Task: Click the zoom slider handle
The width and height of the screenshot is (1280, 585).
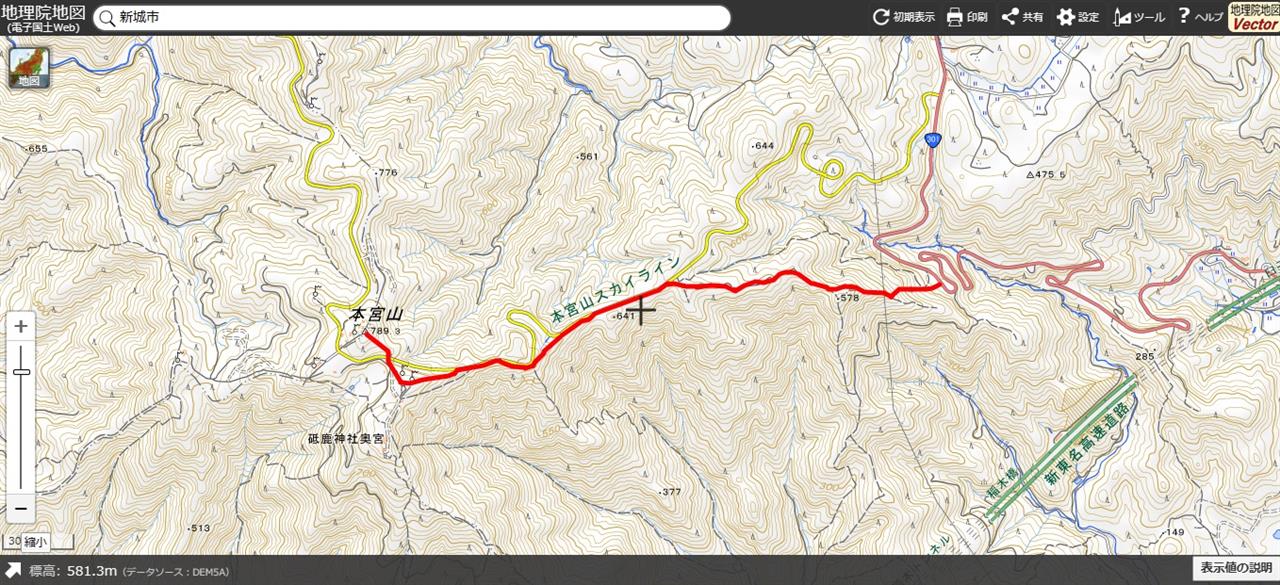Action: (x=21, y=372)
